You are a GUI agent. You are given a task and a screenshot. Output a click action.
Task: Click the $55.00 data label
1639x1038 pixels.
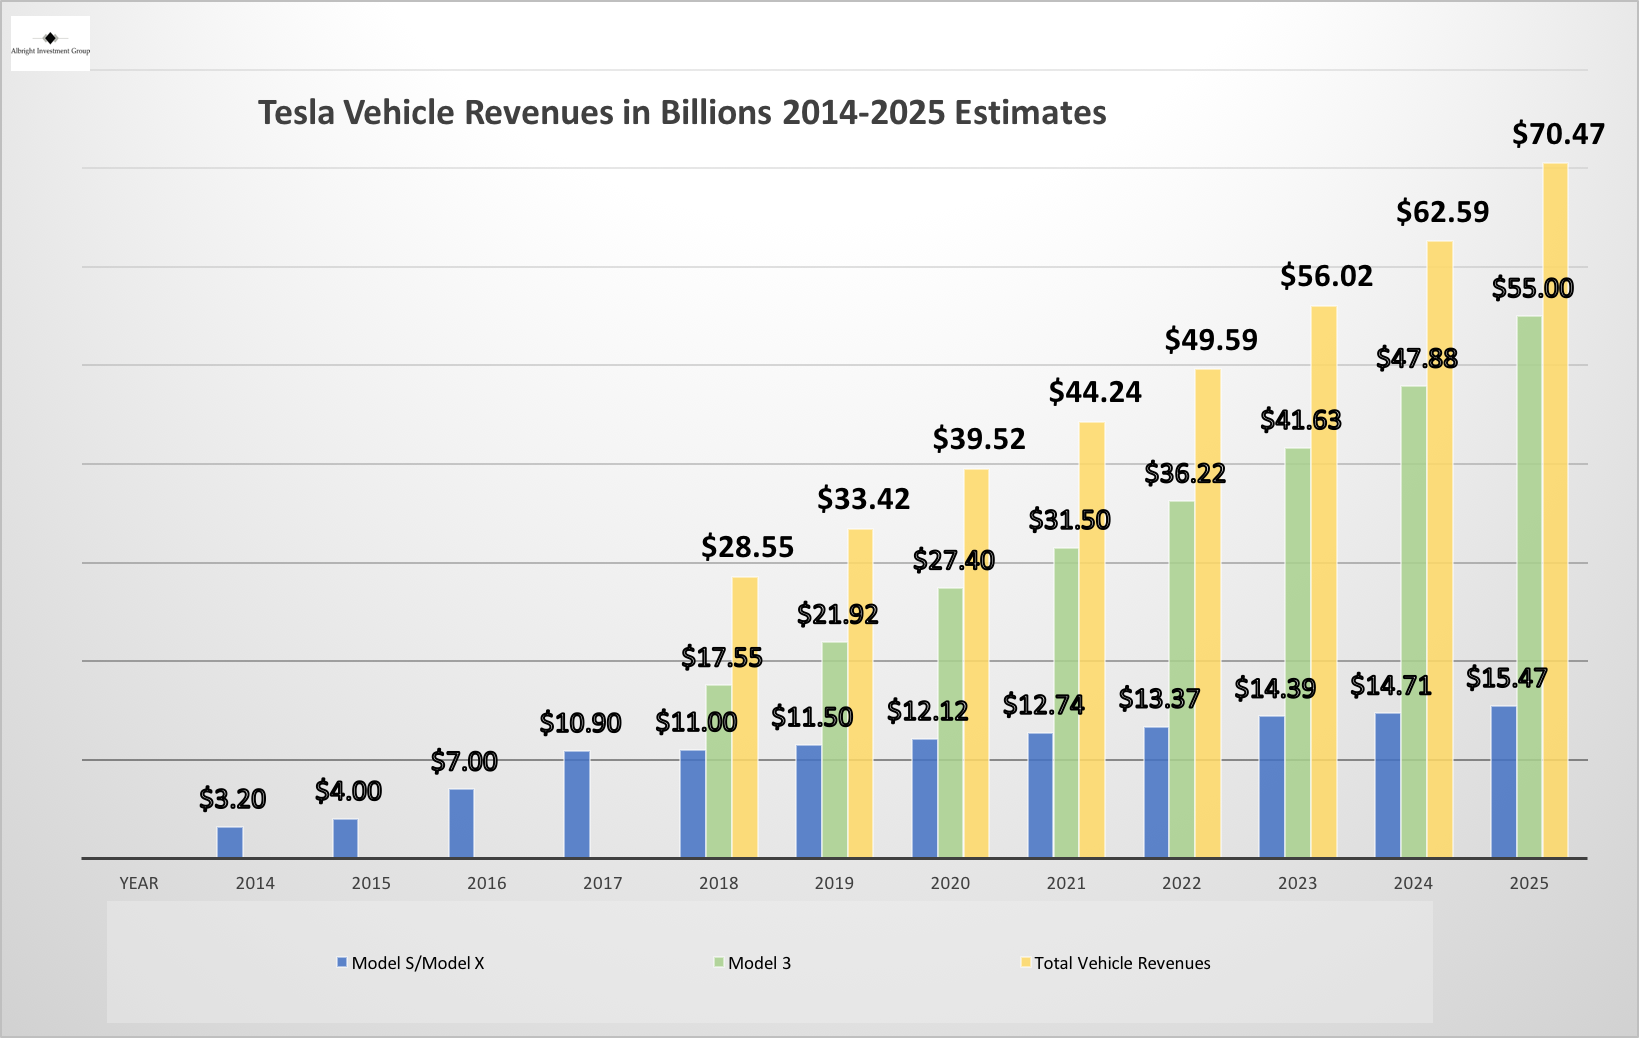pos(1532,289)
